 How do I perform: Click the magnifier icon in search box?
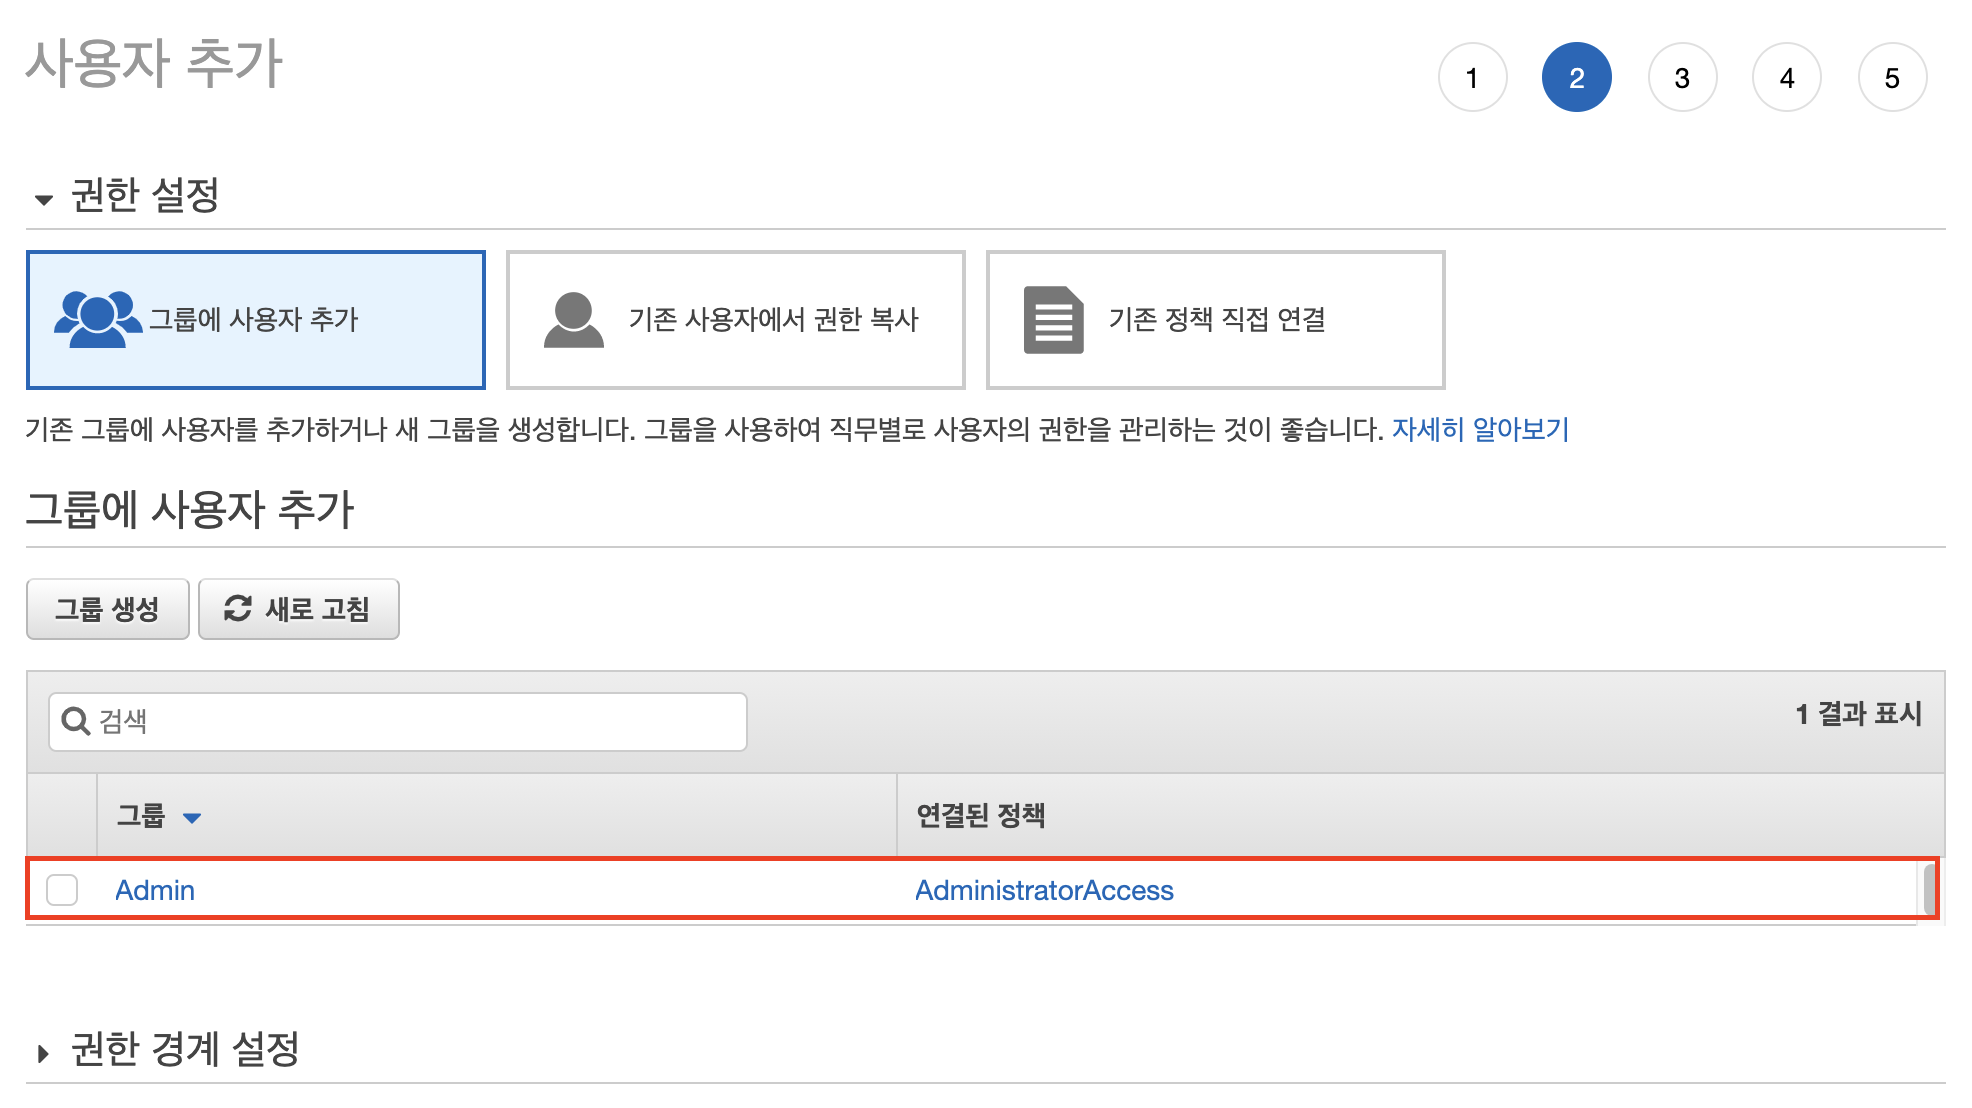75,721
